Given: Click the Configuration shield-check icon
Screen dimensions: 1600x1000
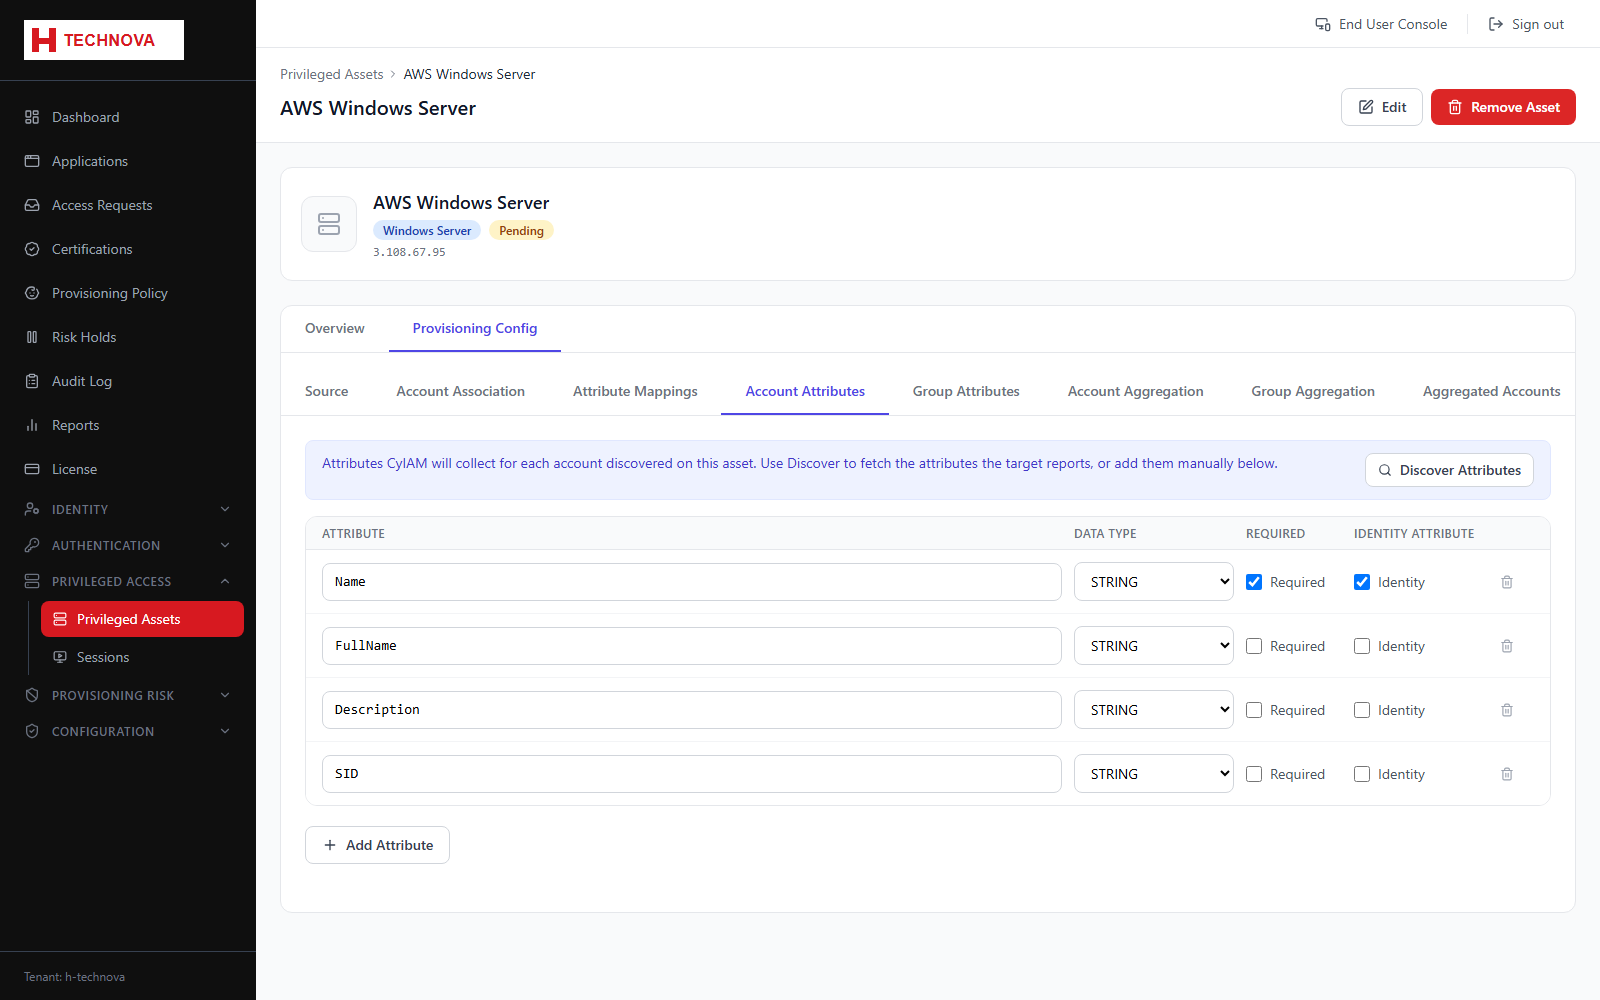Looking at the screenshot, I should [x=32, y=731].
